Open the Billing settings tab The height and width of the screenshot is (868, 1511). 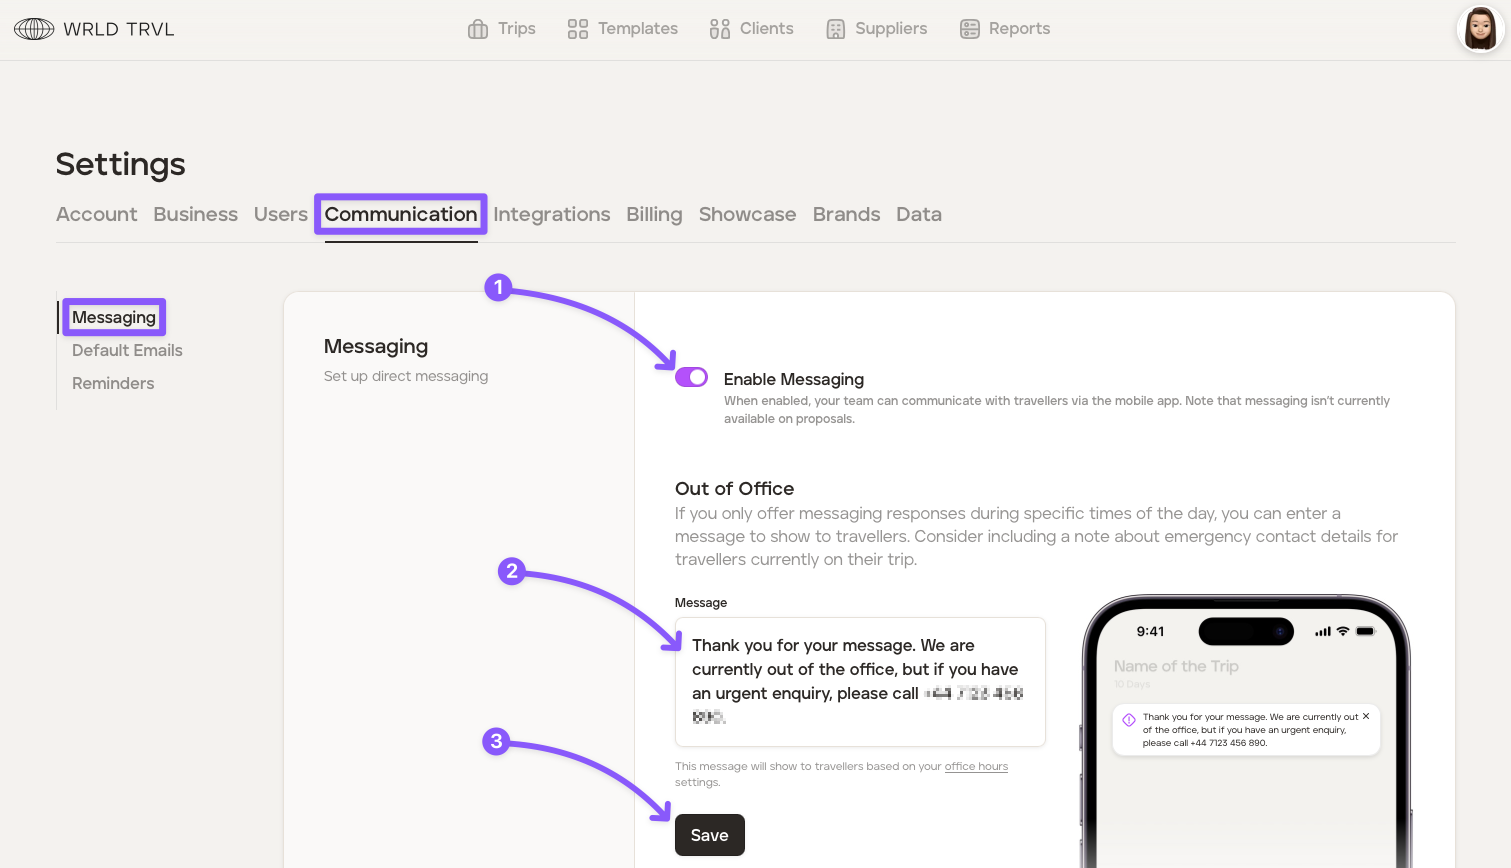[x=654, y=214]
